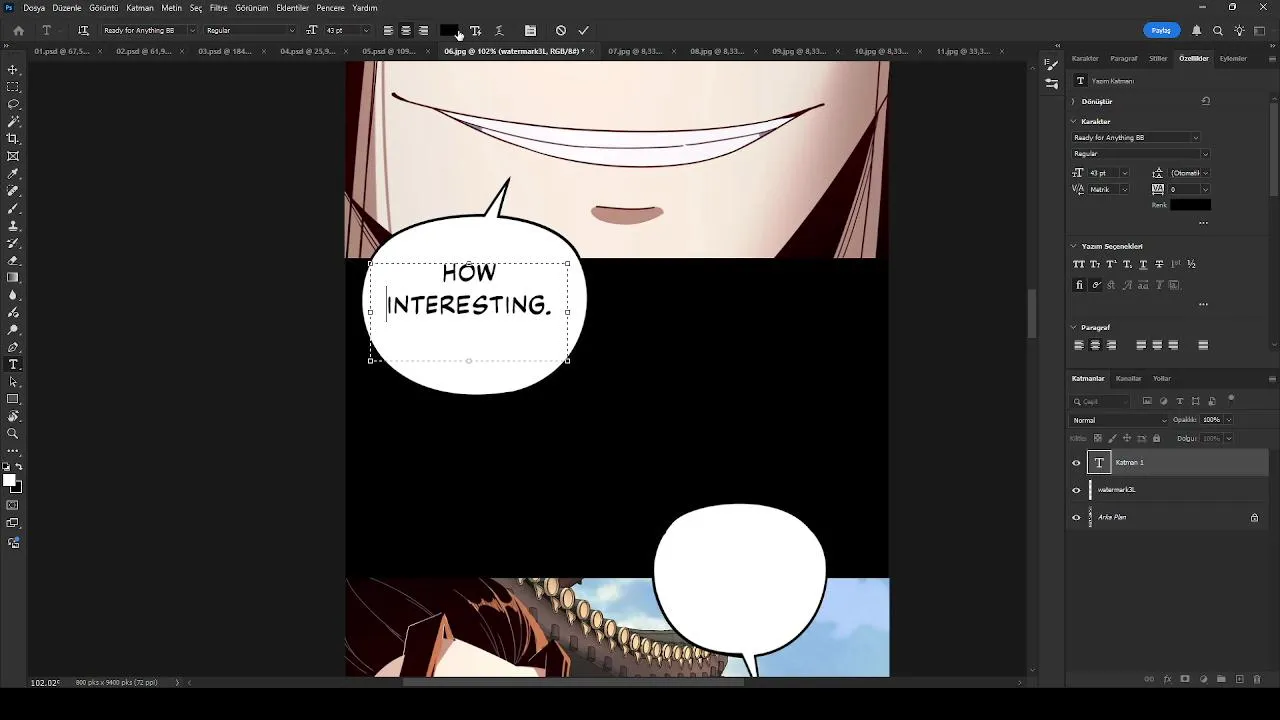This screenshot has width=1280, height=720.
Task: Toggle Underline in Yazım Seçenekleri
Action: pos(1143,264)
